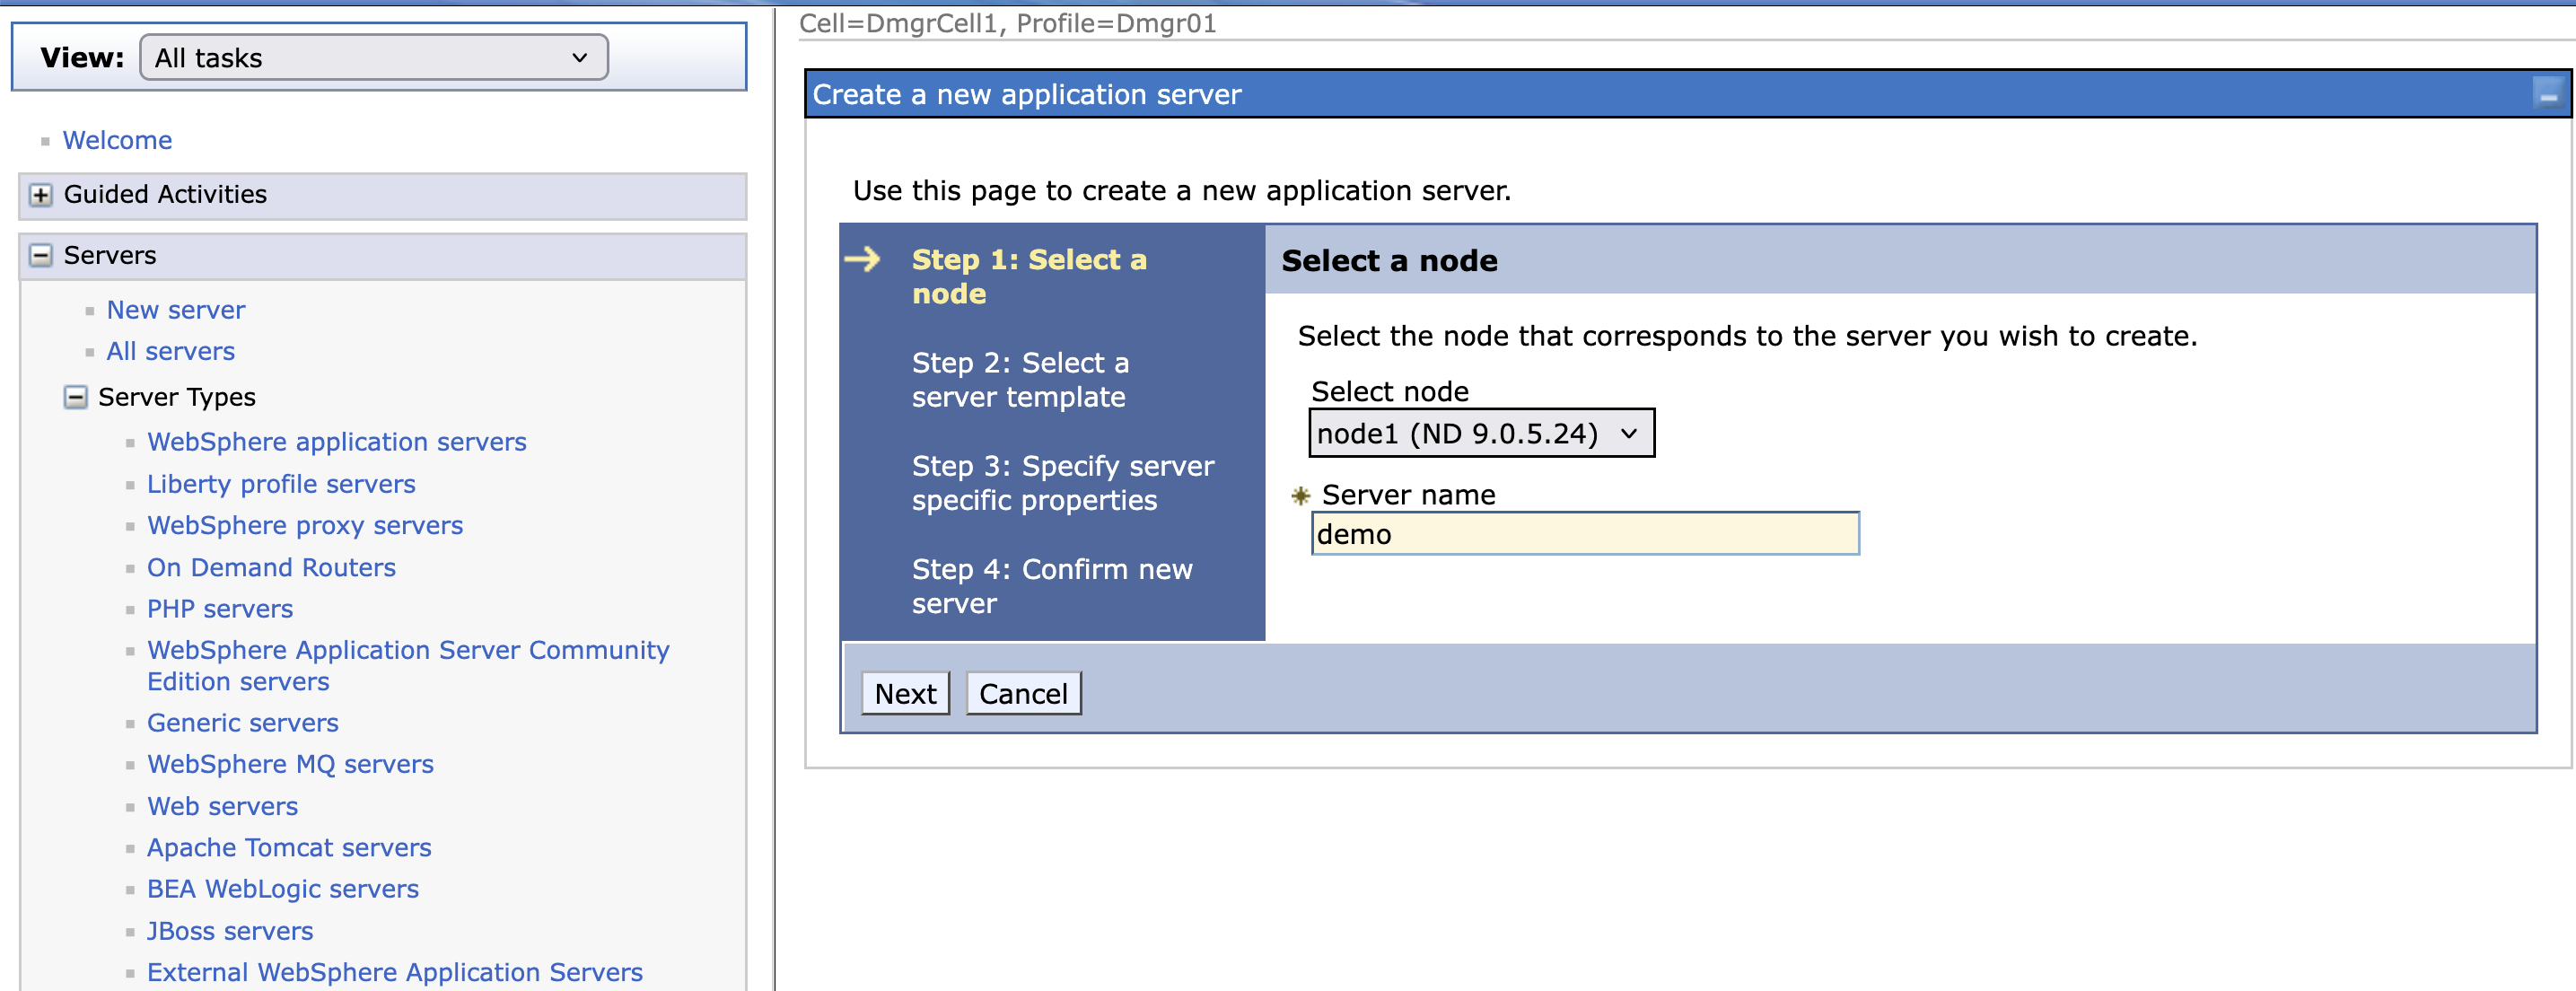Viewport: 2576px width, 991px height.
Task: Open the Welcome link
Action: coord(117,141)
